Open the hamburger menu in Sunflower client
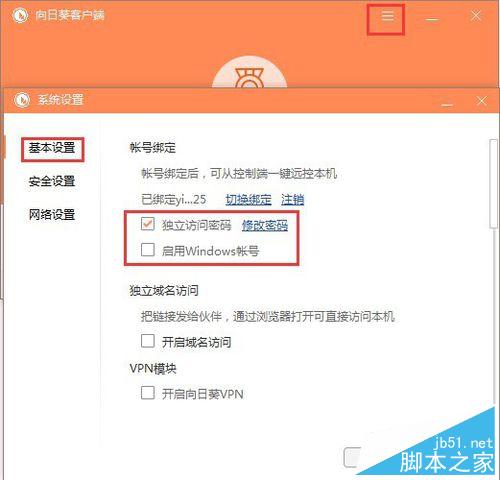Image resolution: width=500 pixels, height=480 pixels. [387, 16]
